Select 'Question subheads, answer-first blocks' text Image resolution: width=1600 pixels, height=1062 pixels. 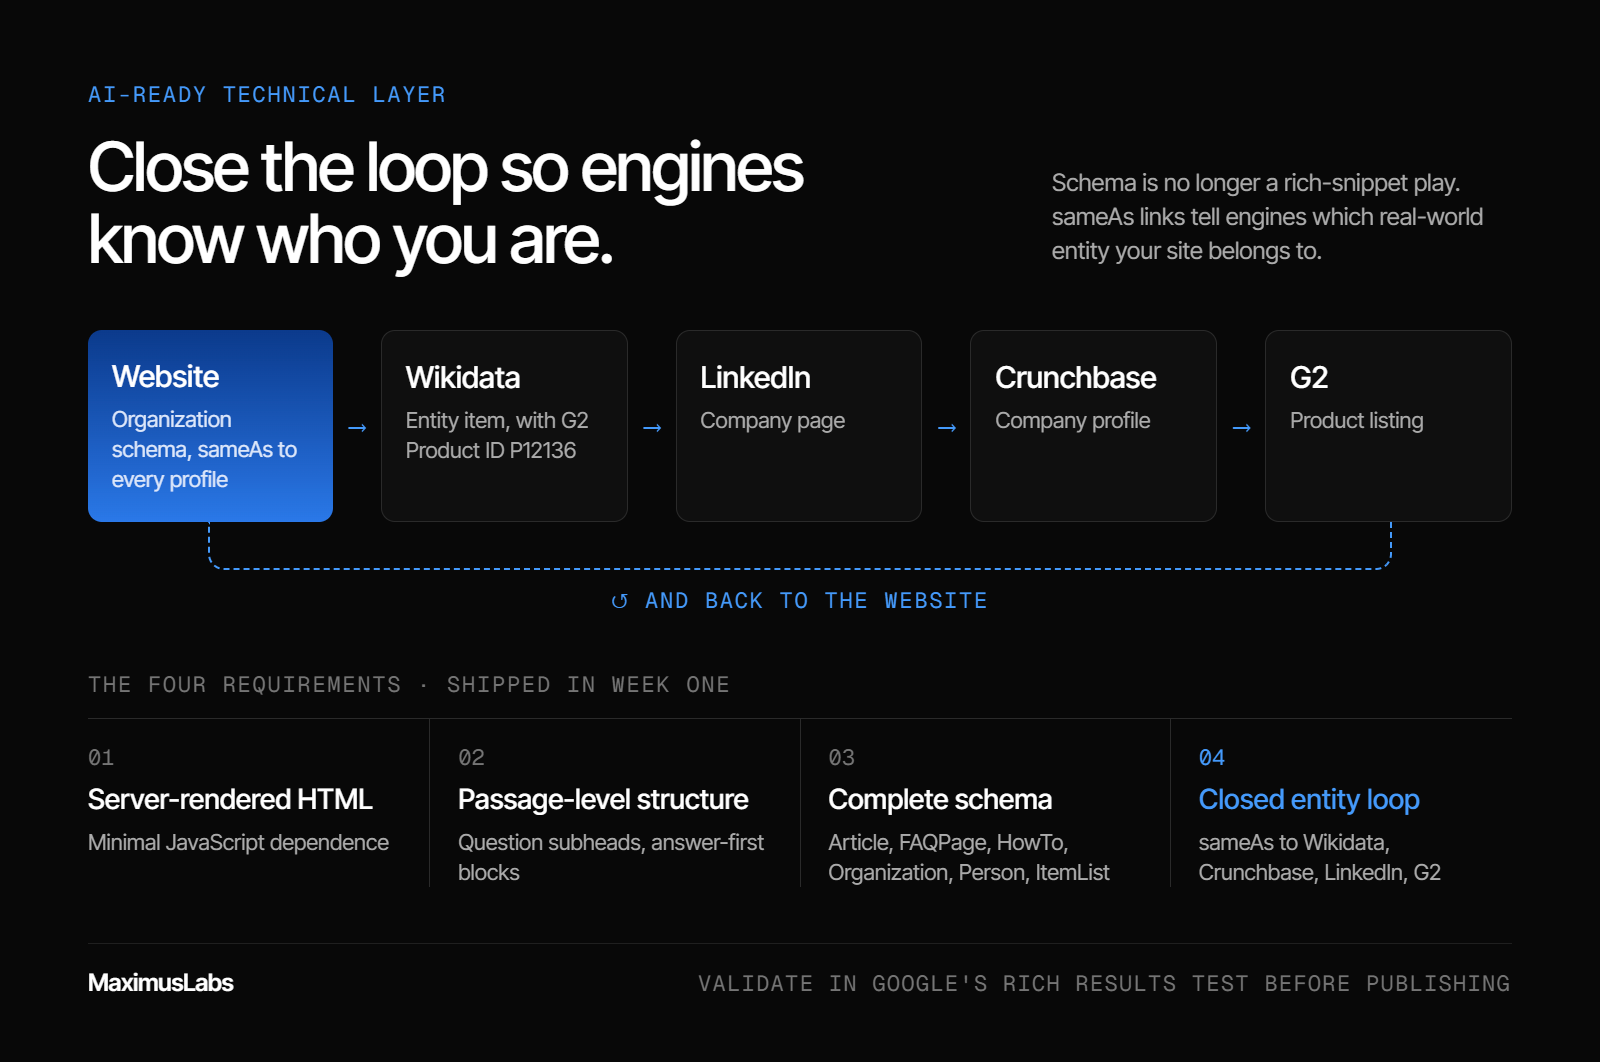[611, 858]
